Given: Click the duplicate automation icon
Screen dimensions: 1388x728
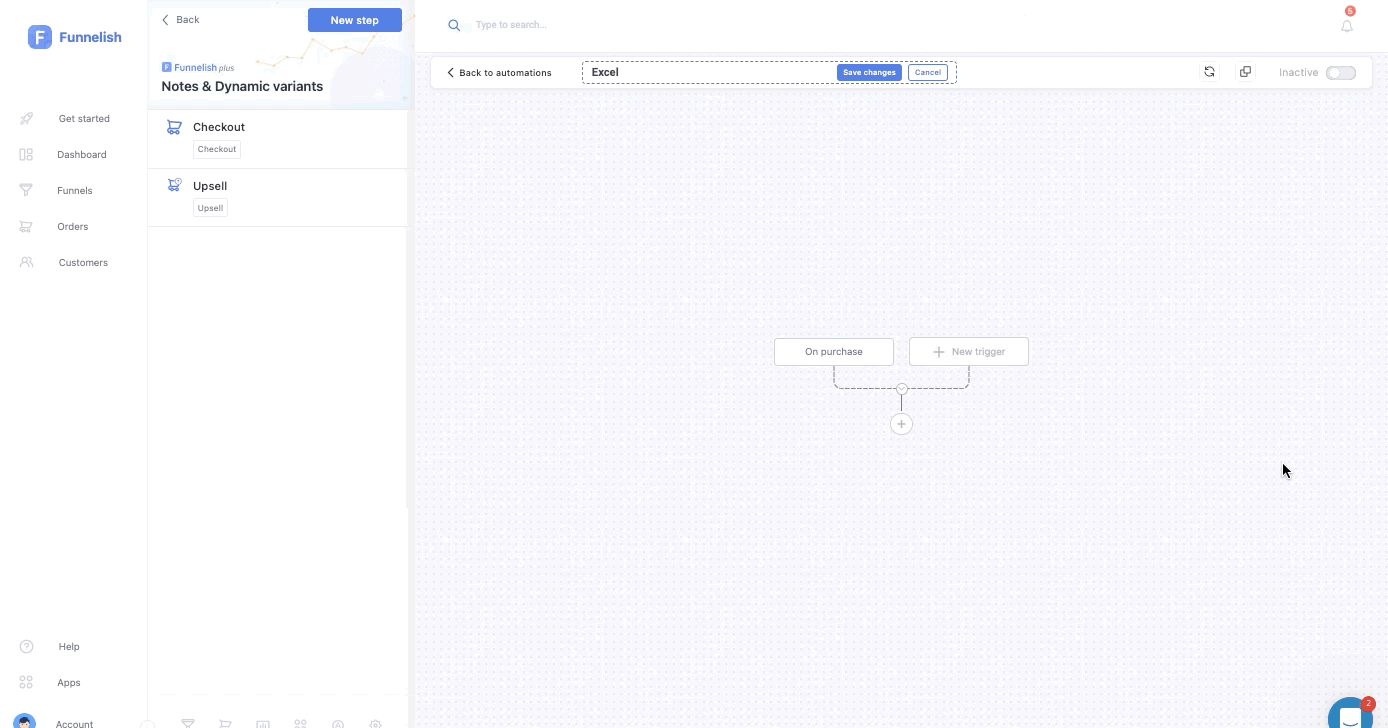Looking at the screenshot, I should 1245,72.
